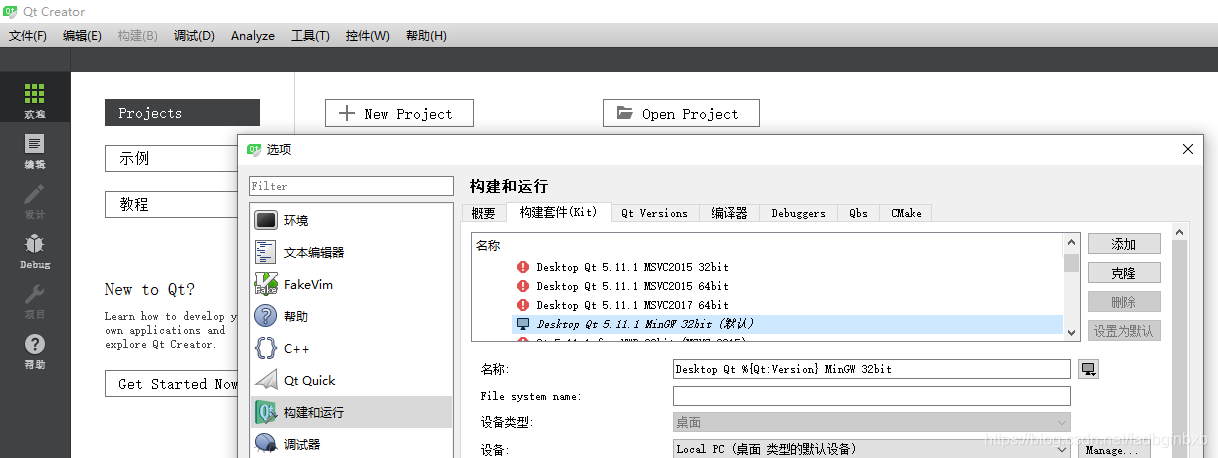
Task: Click the kit list scroll-down arrow
Action: pyautogui.click(x=1072, y=333)
